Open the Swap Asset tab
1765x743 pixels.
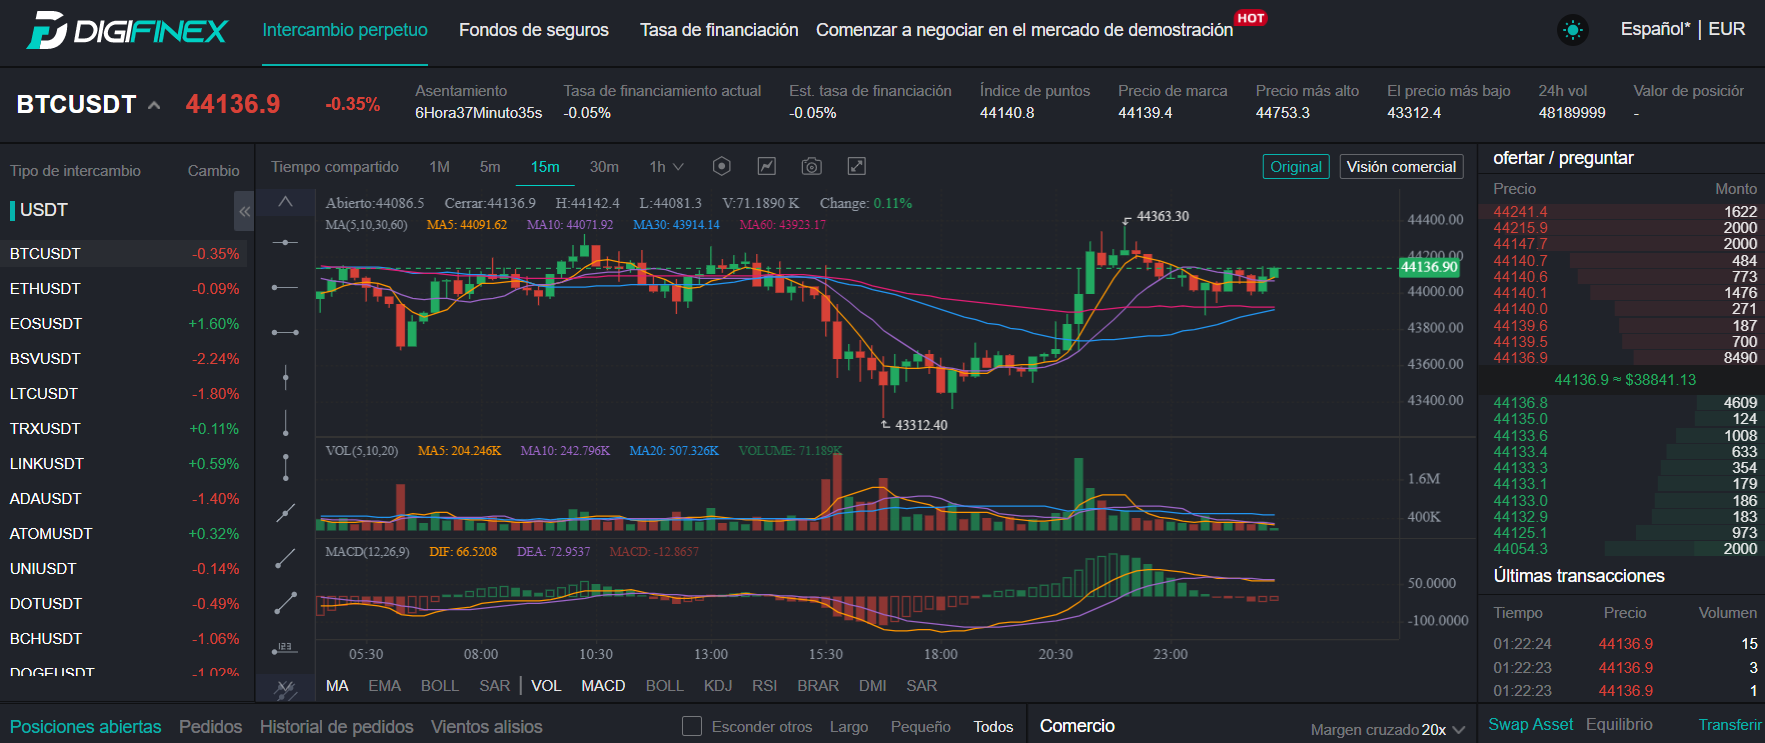(1531, 725)
